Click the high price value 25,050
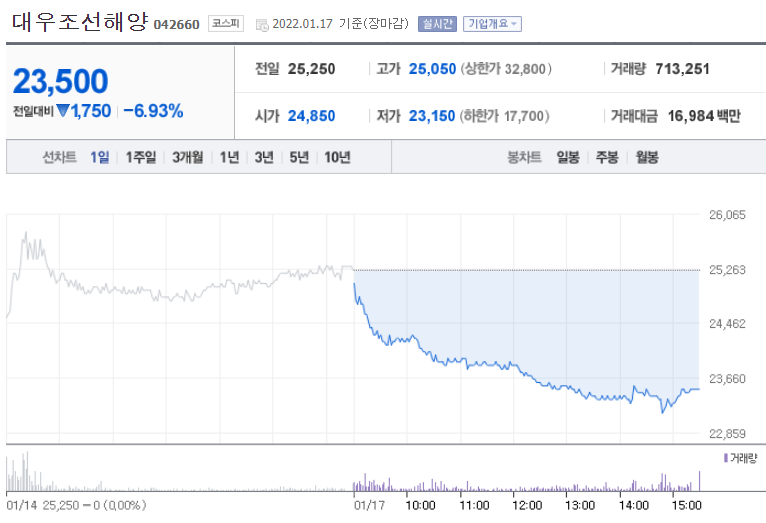The height and width of the screenshot is (523, 766). 432,69
